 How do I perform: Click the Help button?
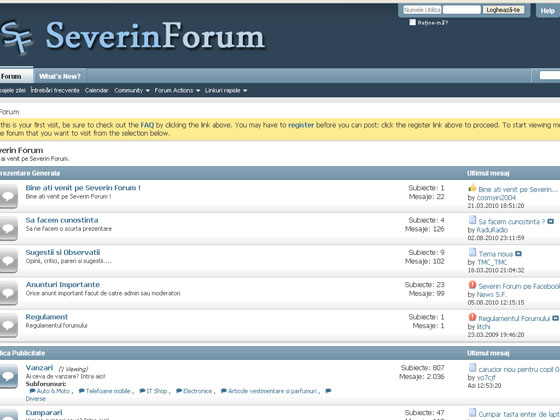point(547,11)
